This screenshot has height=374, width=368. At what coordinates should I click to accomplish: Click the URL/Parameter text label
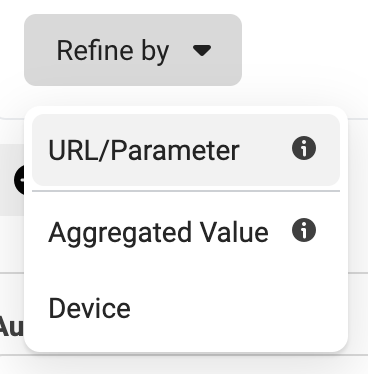click(144, 151)
